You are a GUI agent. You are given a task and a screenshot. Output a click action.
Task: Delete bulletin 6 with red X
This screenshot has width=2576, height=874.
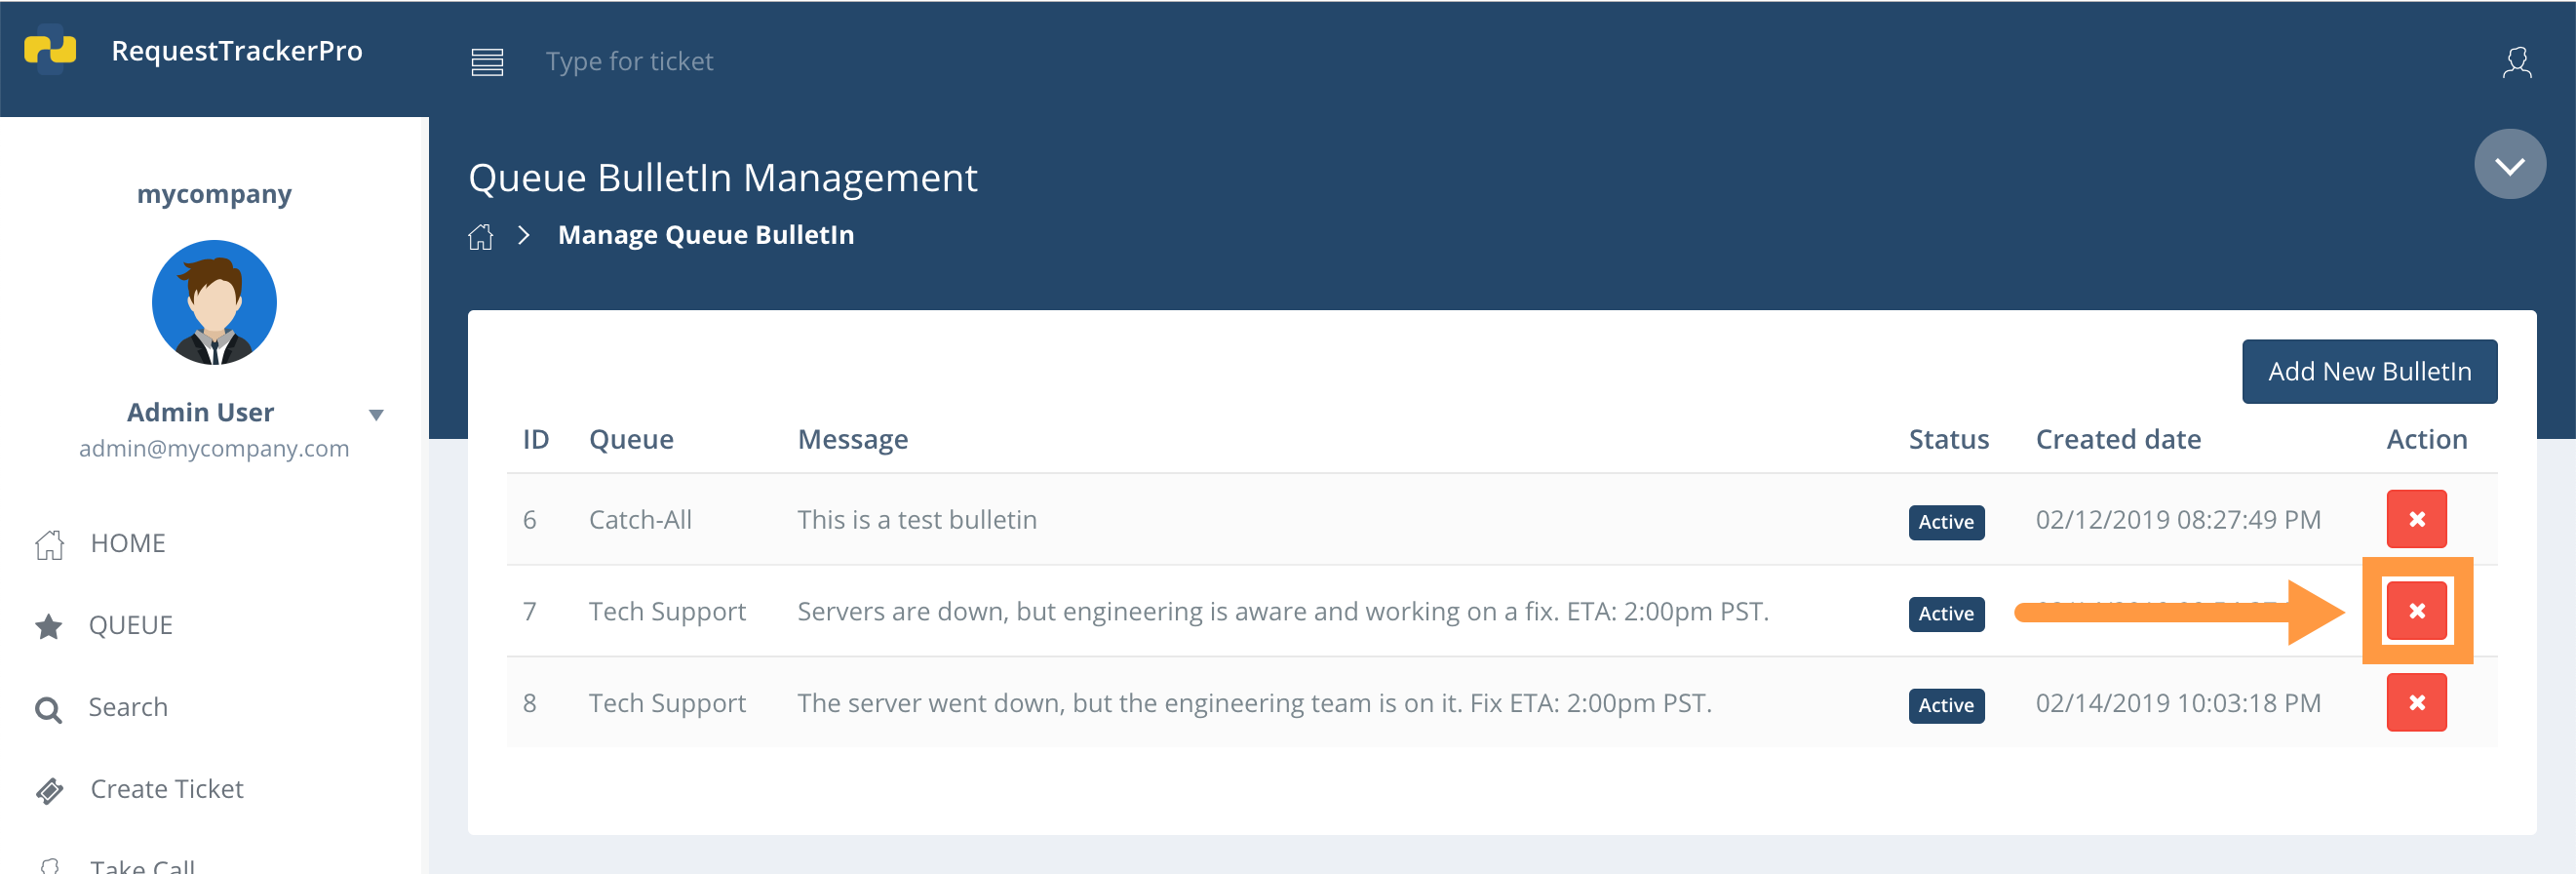tap(2416, 519)
